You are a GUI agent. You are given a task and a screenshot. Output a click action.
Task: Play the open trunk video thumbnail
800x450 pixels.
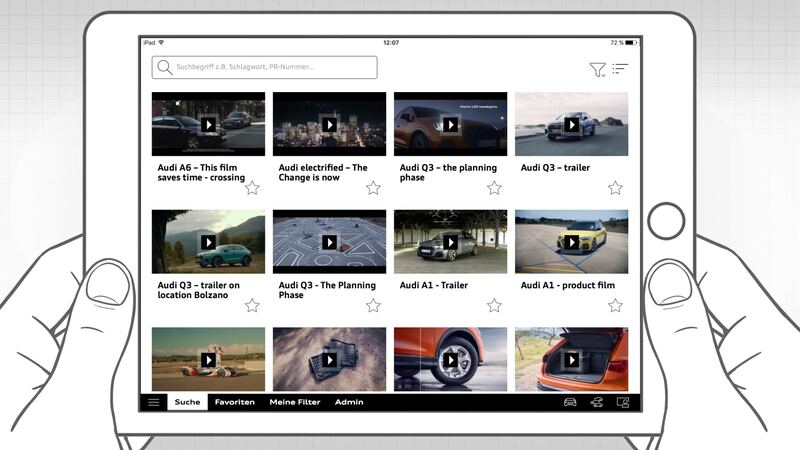pyautogui.click(x=571, y=360)
